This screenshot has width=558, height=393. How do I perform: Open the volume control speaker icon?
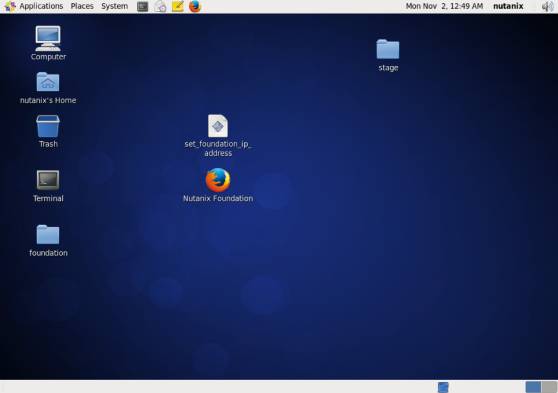click(547, 6)
